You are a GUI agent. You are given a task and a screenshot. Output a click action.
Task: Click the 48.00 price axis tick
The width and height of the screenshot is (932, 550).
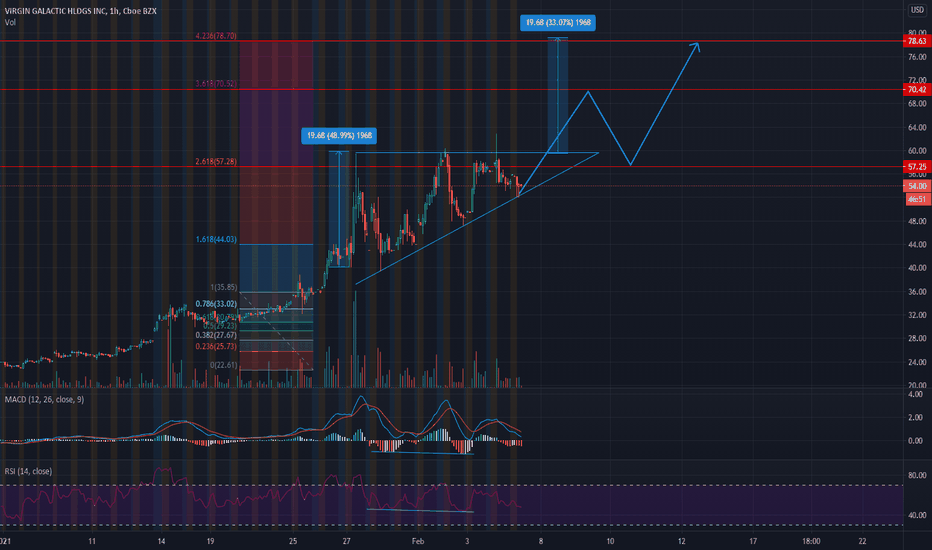tap(917, 221)
